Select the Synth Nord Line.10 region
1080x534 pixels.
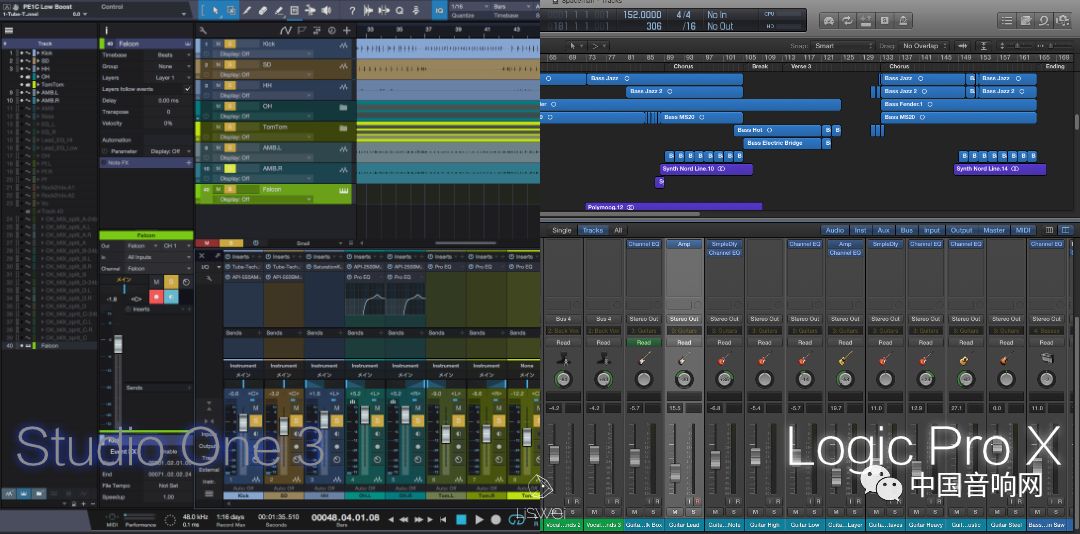coord(706,169)
